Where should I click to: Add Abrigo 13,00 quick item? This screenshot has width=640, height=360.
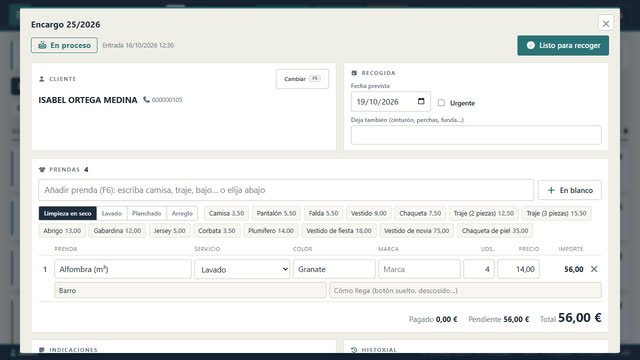[62, 231]
